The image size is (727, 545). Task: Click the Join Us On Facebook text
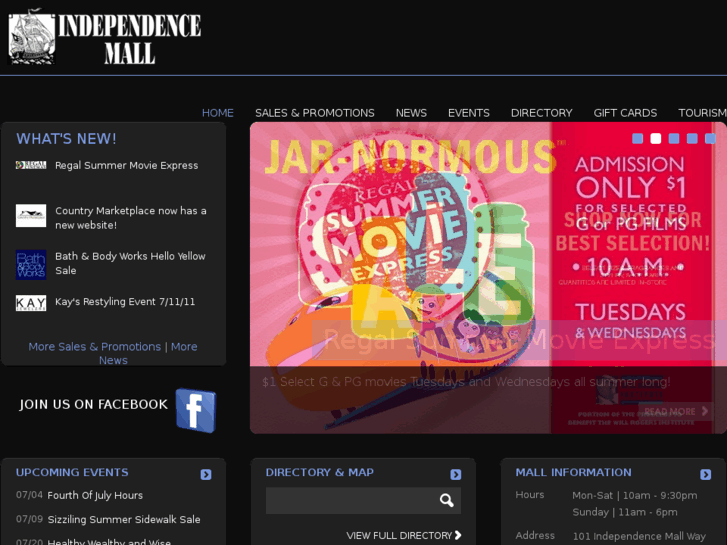93,404
